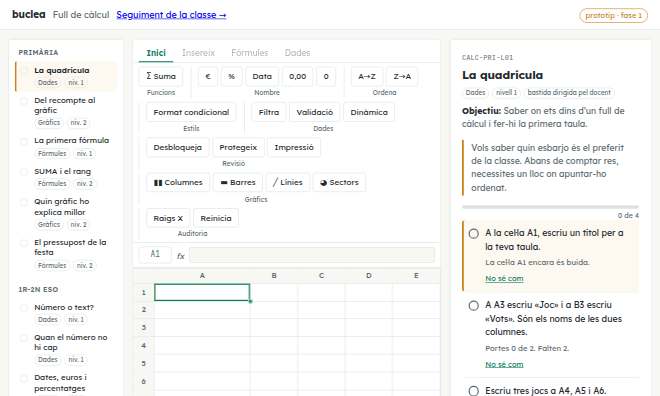660x396 pixels.
Task: Insert a Sectors pie chart
Action: pos(339,182)
